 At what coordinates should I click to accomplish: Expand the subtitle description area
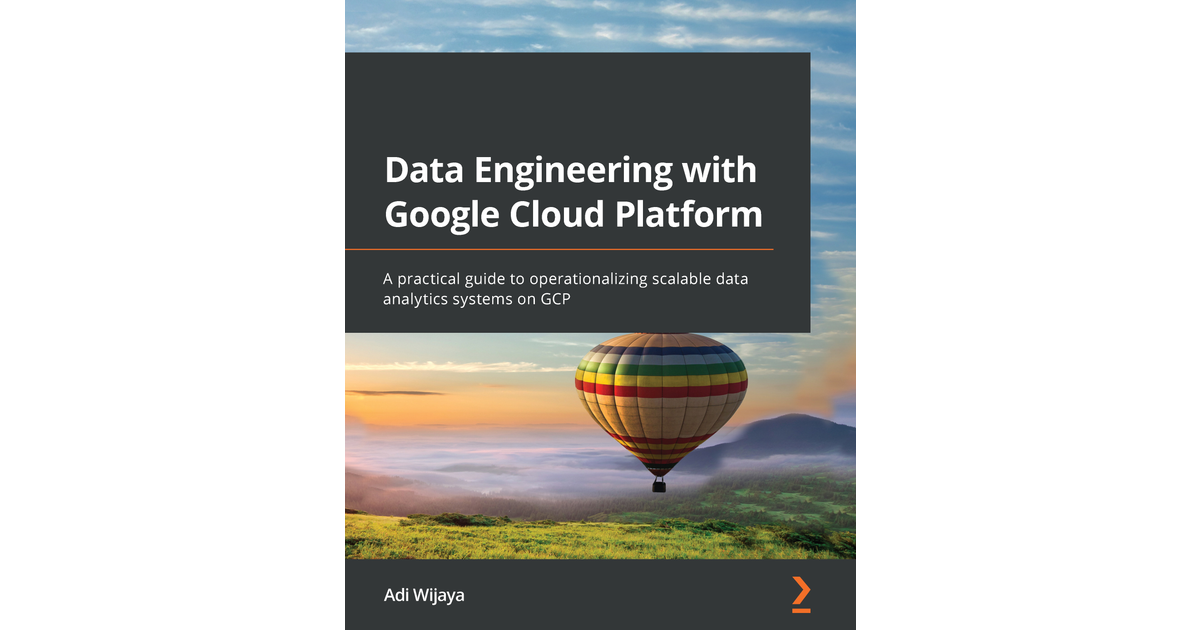tap(567, 288)
